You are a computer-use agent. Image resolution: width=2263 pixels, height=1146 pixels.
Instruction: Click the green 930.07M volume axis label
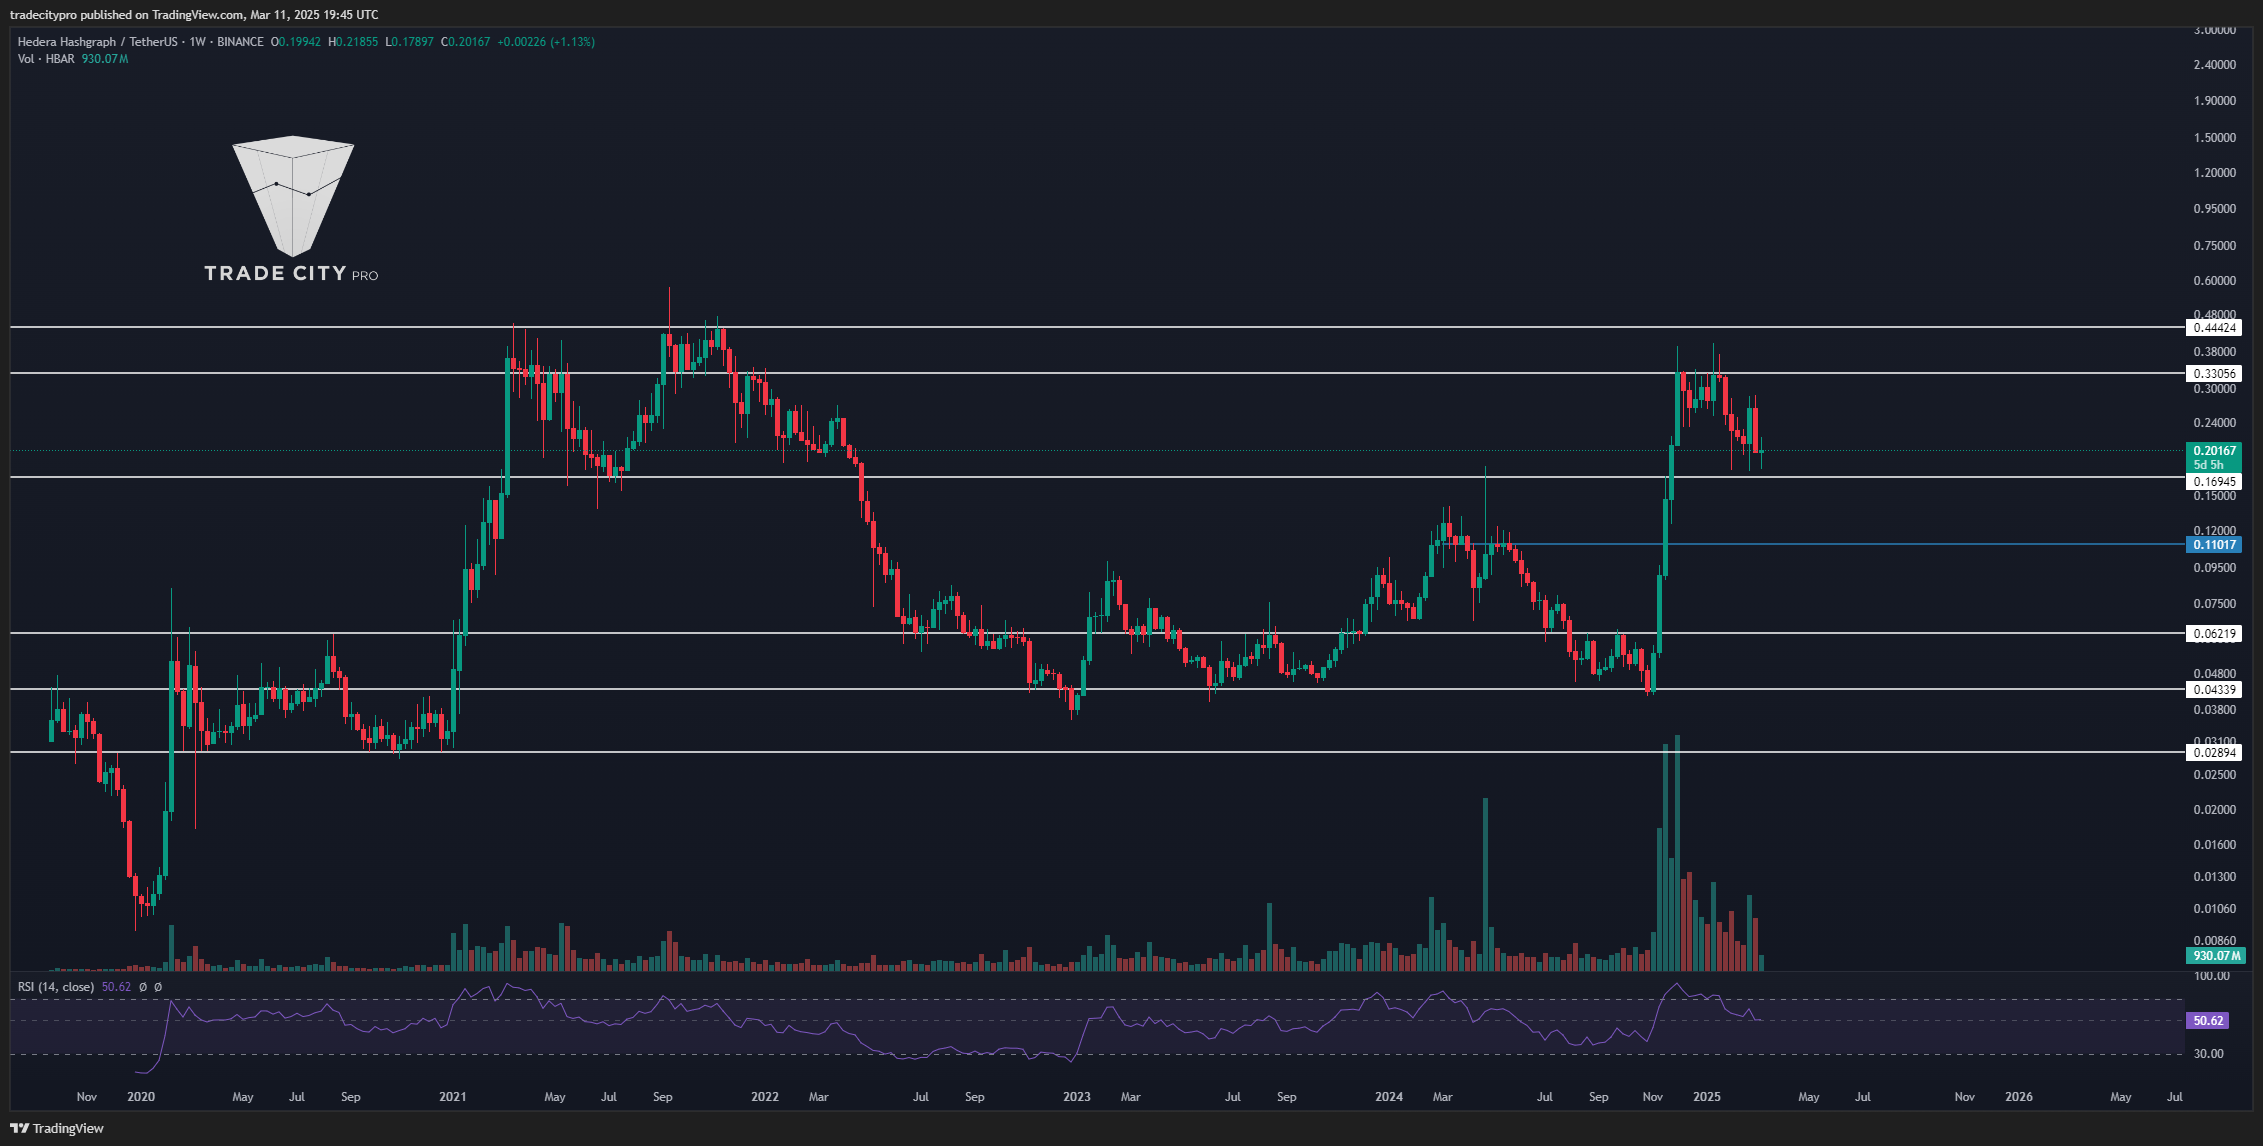pos(2216,957)
